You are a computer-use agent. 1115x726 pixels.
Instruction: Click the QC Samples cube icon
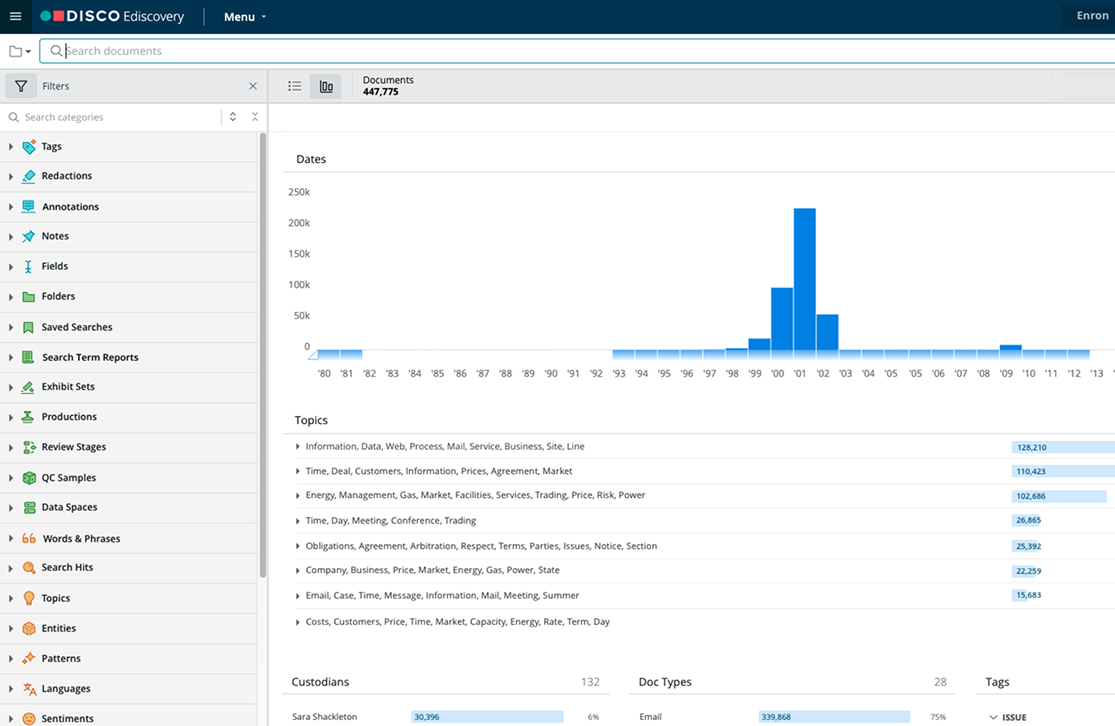pyautogui.click(x=28, y=478)
